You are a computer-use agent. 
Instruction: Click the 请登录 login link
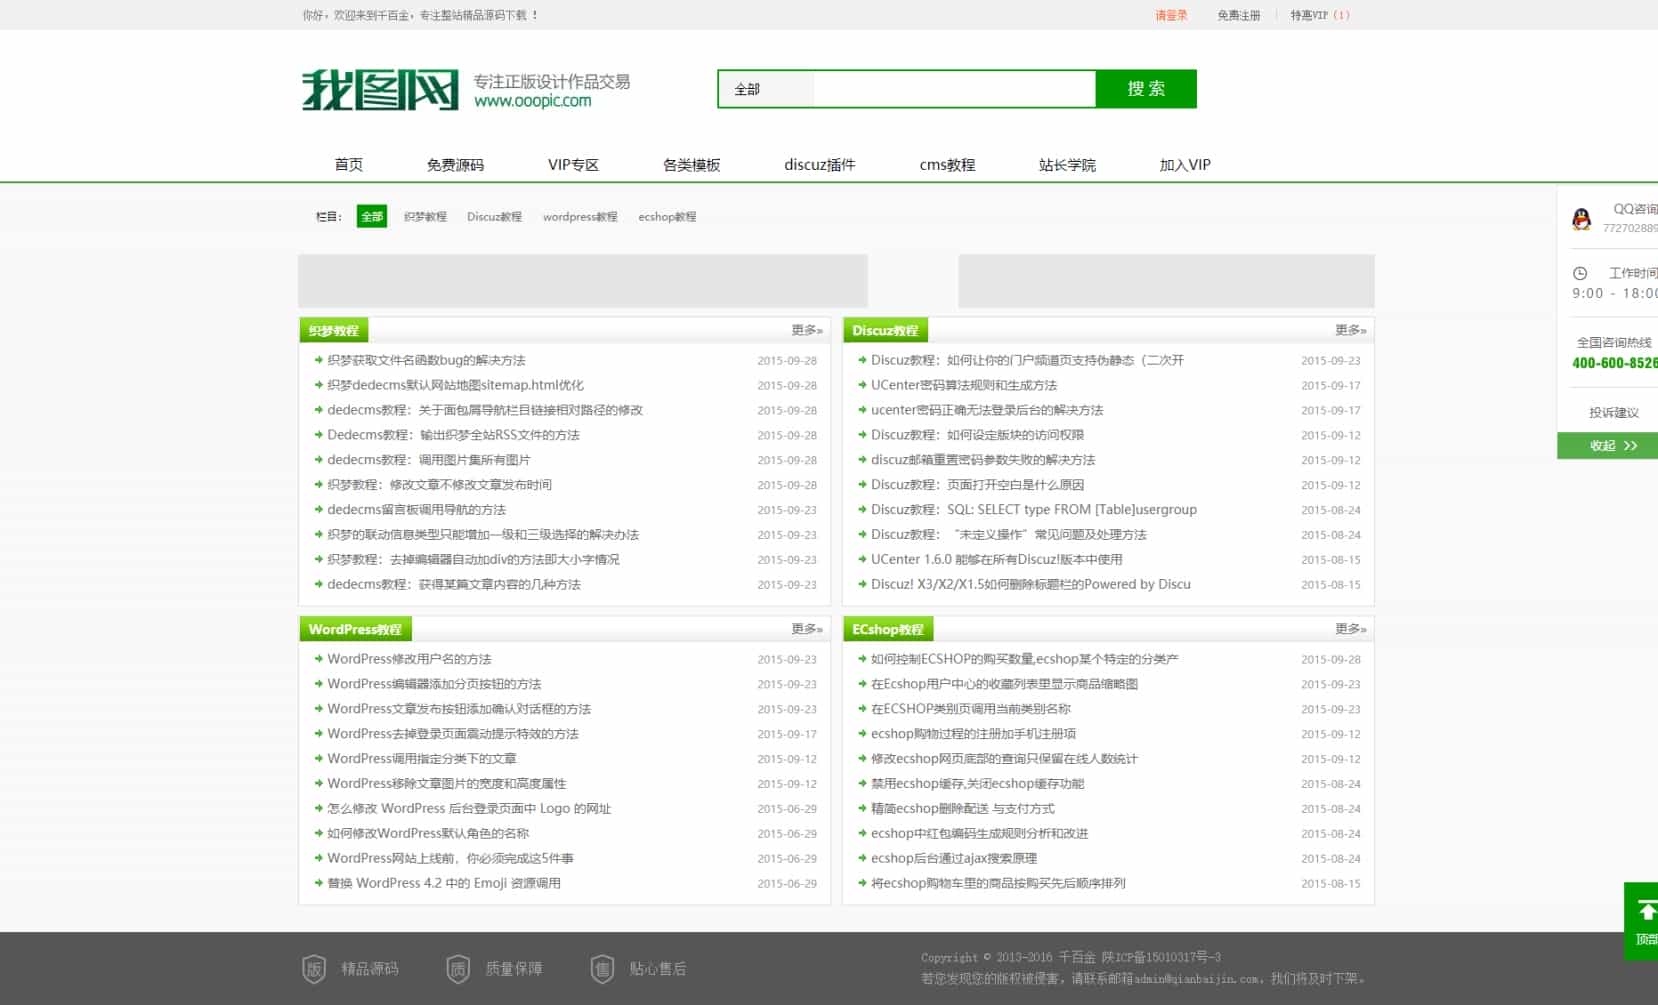(1171, 15)
